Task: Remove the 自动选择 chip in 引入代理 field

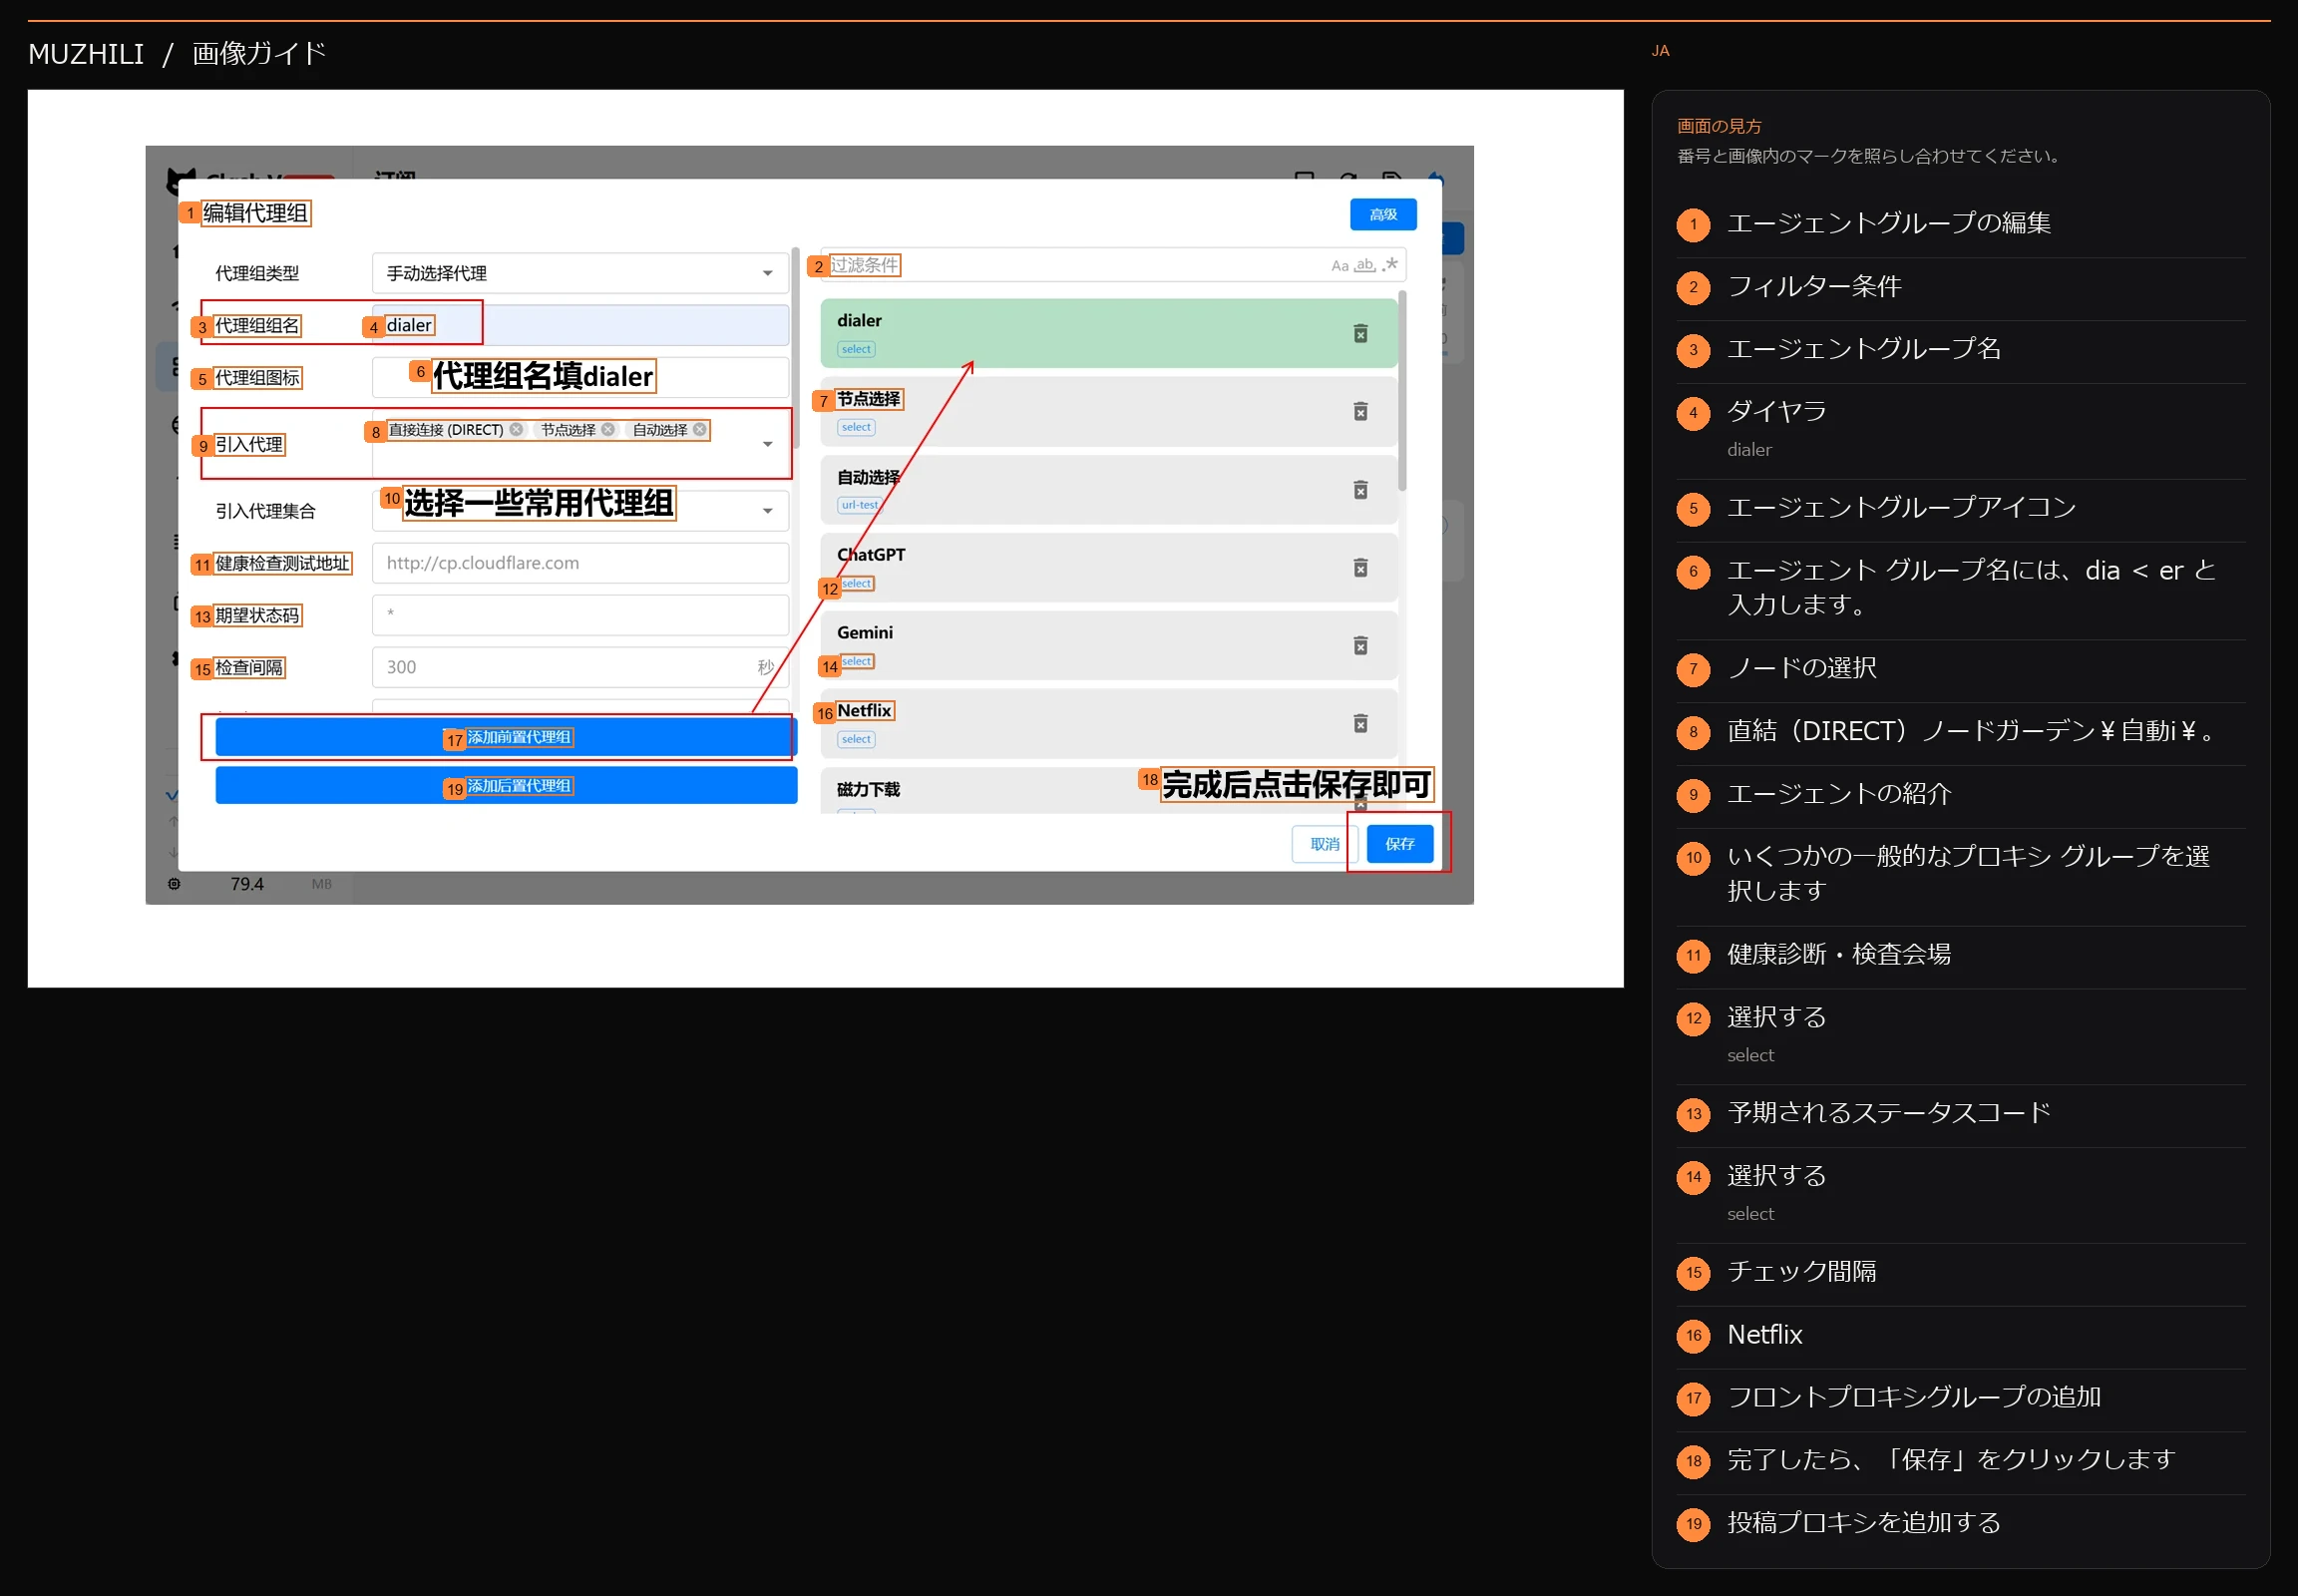Action: [x=700, y=430]
